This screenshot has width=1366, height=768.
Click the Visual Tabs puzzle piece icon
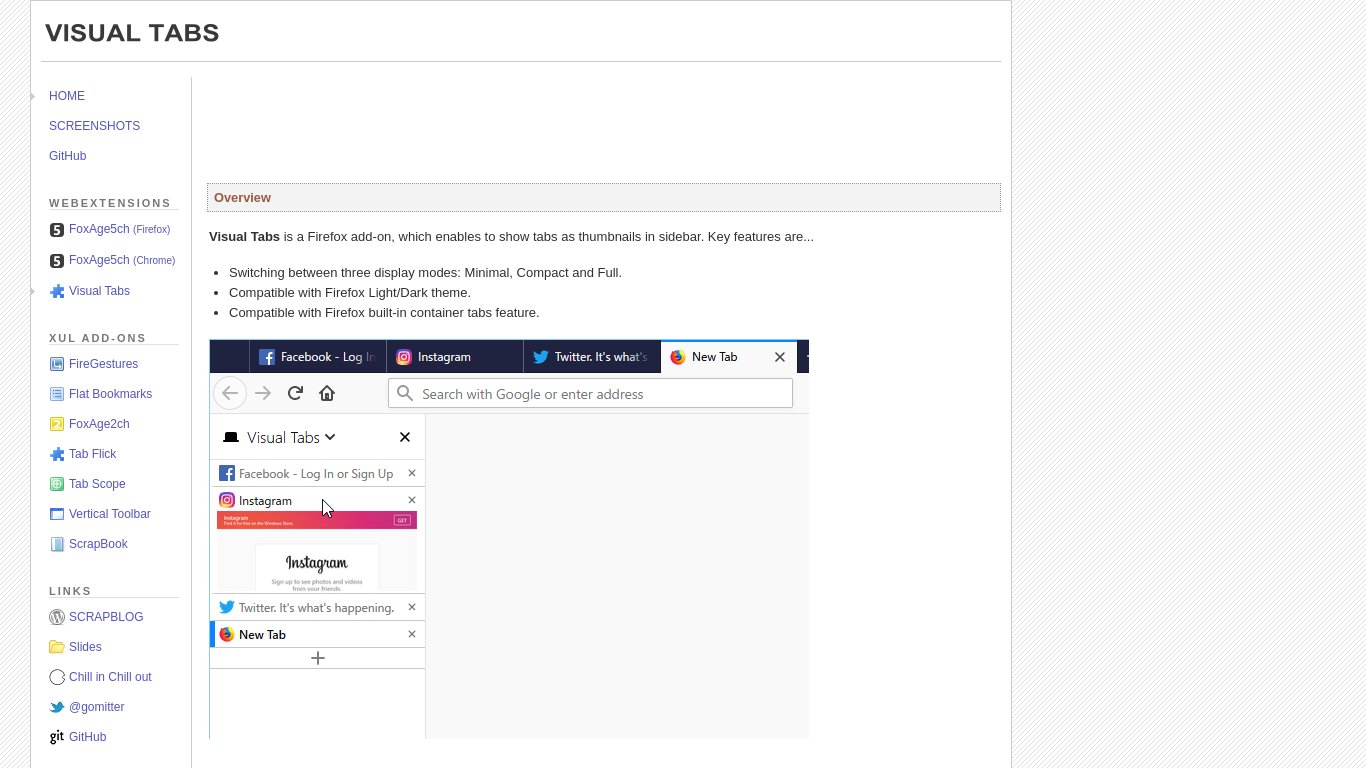(57, 292)
